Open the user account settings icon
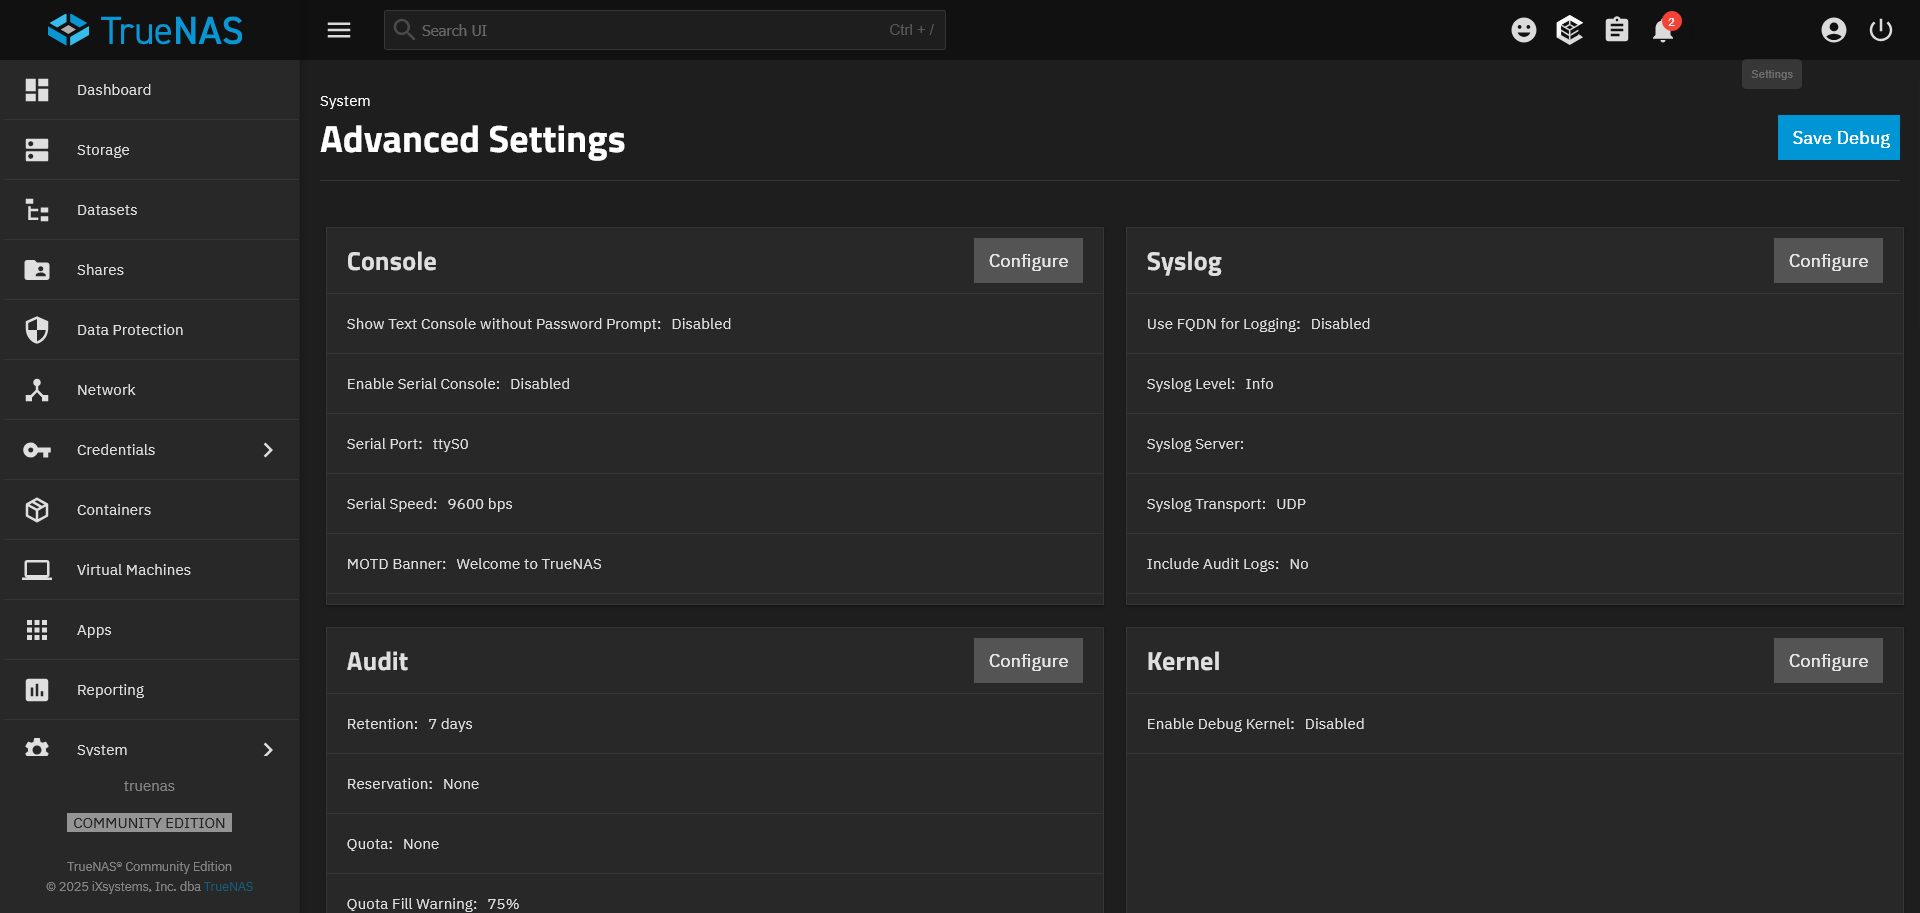The image size is (1920, 913). pos(1833,30)
